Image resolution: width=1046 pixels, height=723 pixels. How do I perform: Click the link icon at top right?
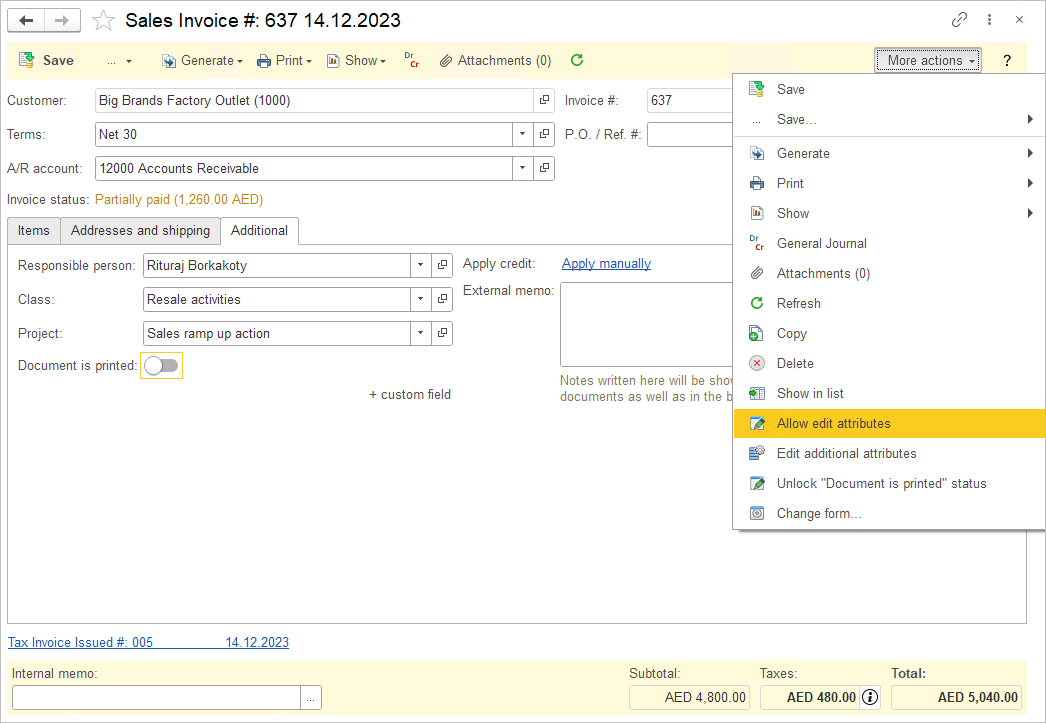pyautogui.click(x=959, y=20)
